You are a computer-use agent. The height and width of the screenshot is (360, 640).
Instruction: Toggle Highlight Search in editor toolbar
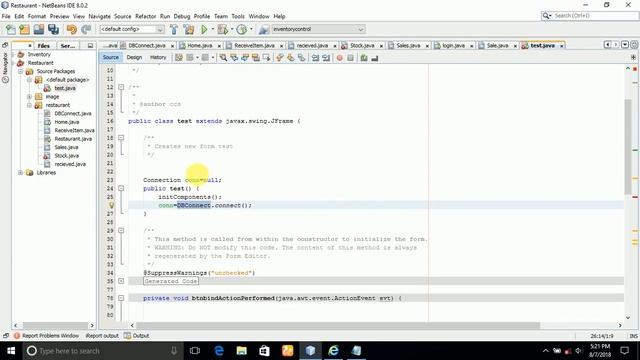[x=256, y=58]
